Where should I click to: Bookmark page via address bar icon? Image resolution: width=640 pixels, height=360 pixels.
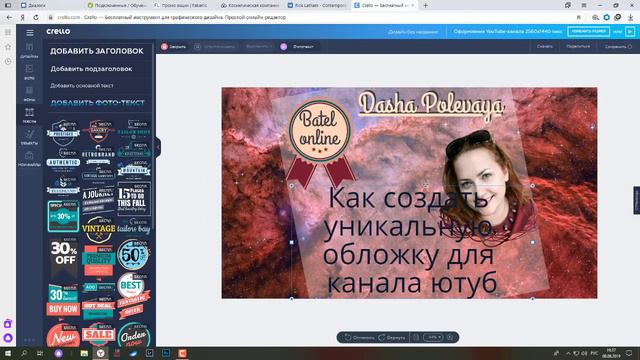coord(578,18)
